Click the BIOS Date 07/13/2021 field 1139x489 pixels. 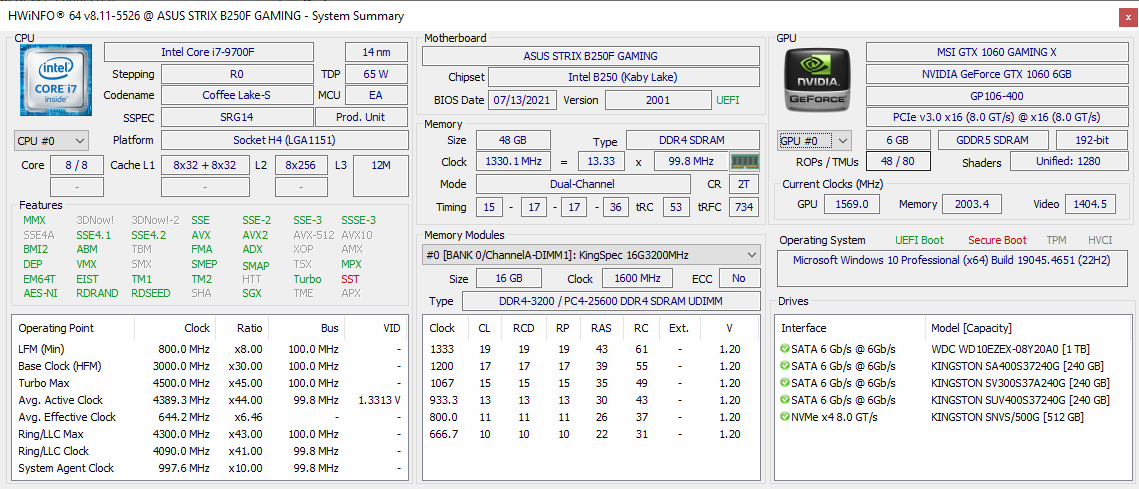click(x=523, y=100)
